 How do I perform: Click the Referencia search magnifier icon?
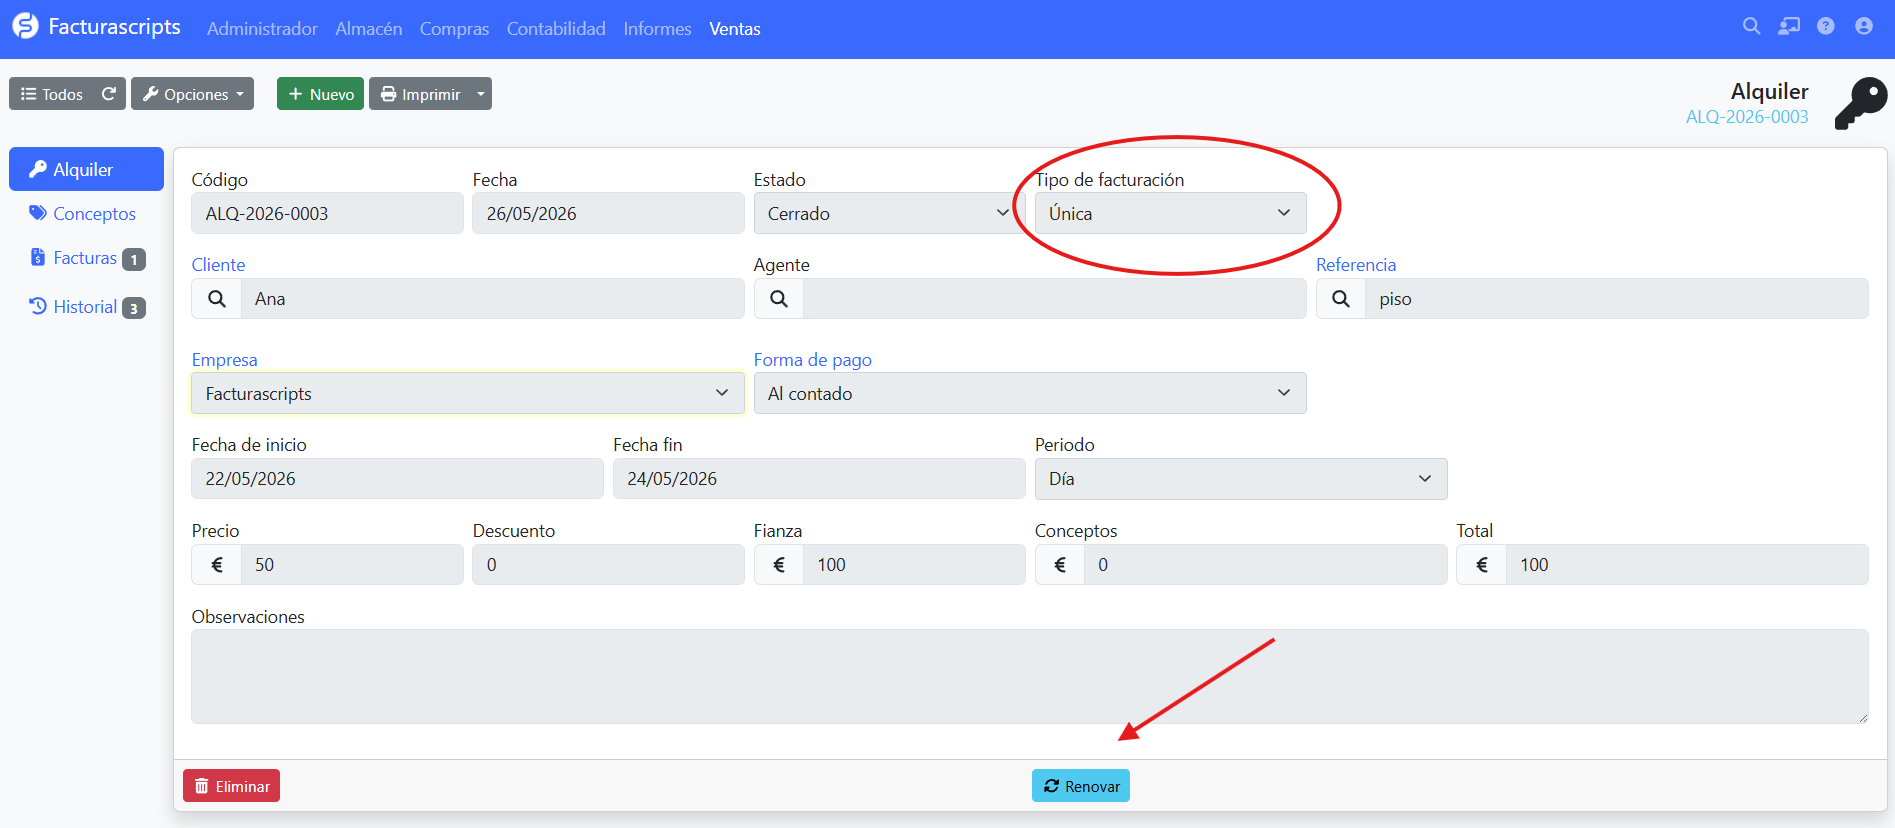(x=1341, y=299)
